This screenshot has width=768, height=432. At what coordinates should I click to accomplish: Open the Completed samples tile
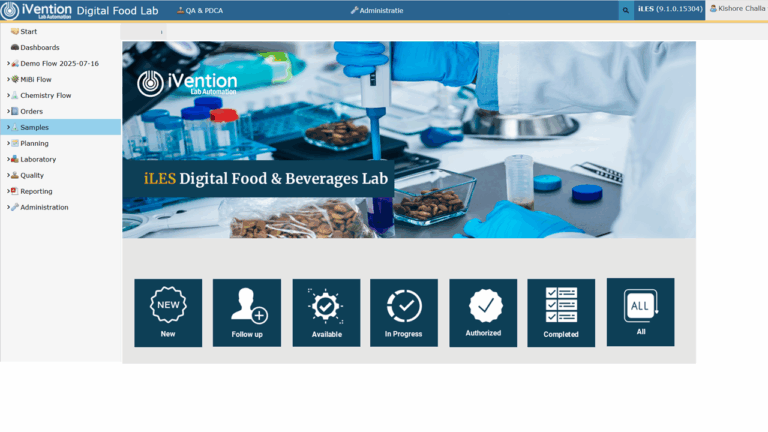561,313
